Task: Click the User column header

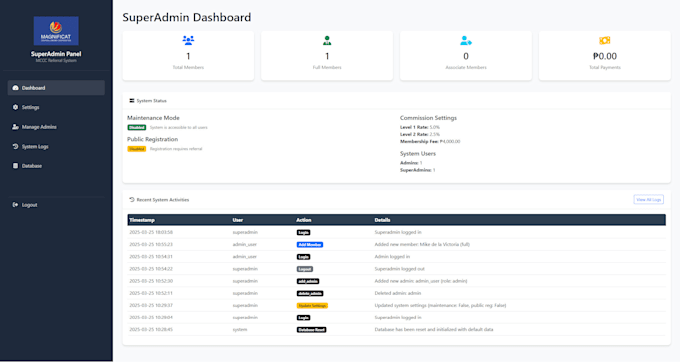Action: pos(238,220)
